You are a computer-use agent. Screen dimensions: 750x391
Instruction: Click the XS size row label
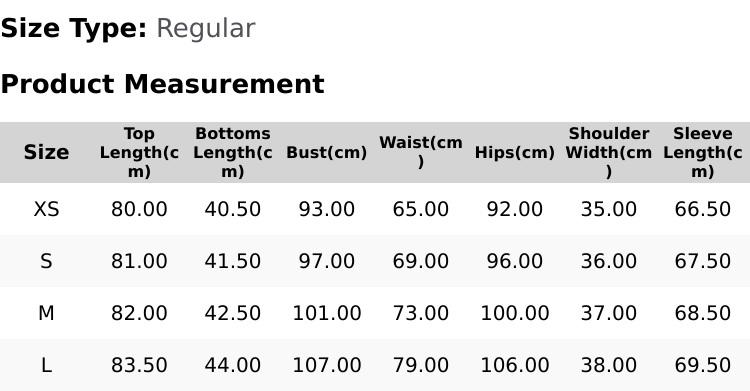tap(46, 209)
